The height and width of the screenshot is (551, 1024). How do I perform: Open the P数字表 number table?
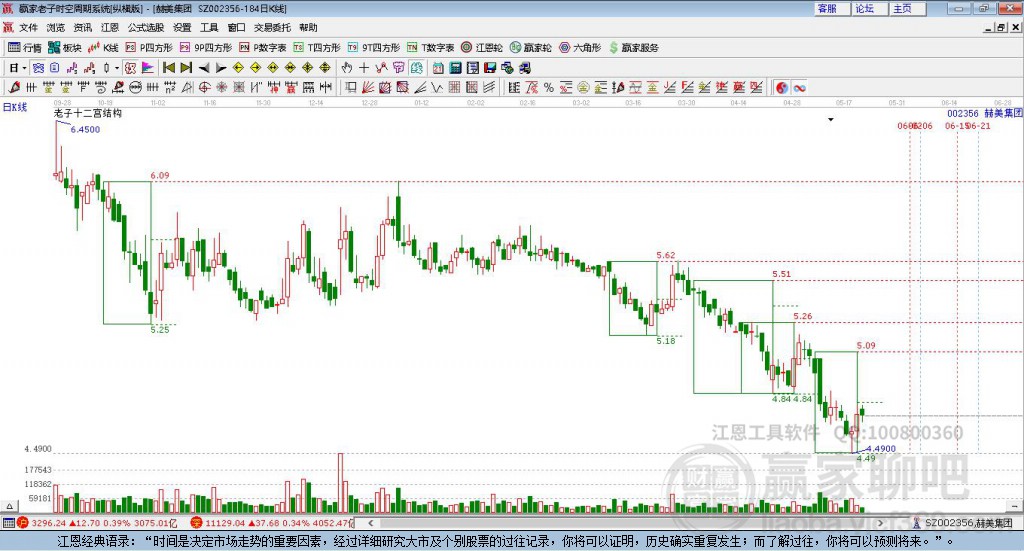pos(263,48)
